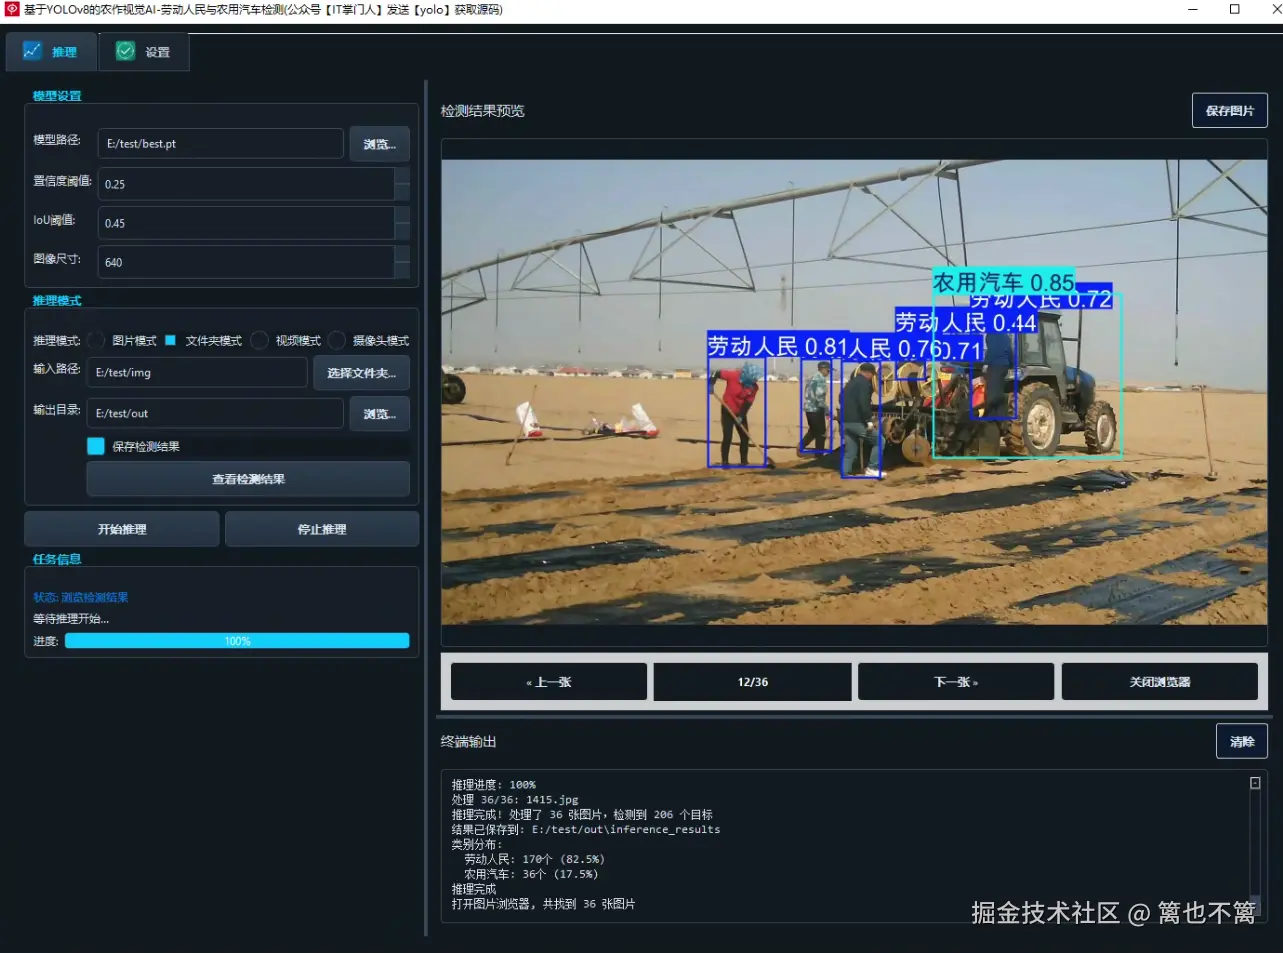
Task: Start inference with 开始推理 button
Action: coord(122,529)
